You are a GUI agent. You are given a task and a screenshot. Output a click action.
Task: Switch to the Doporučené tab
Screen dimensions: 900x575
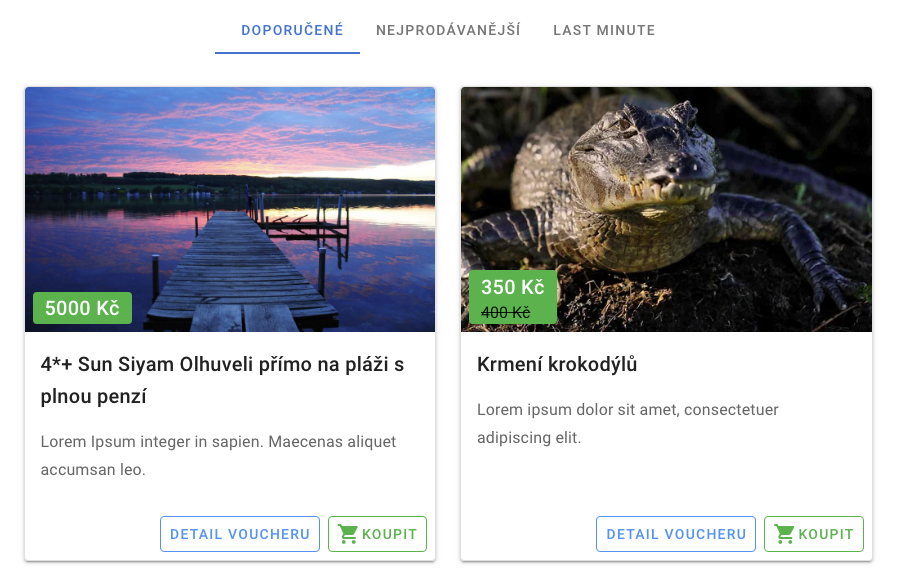(292, 30)
